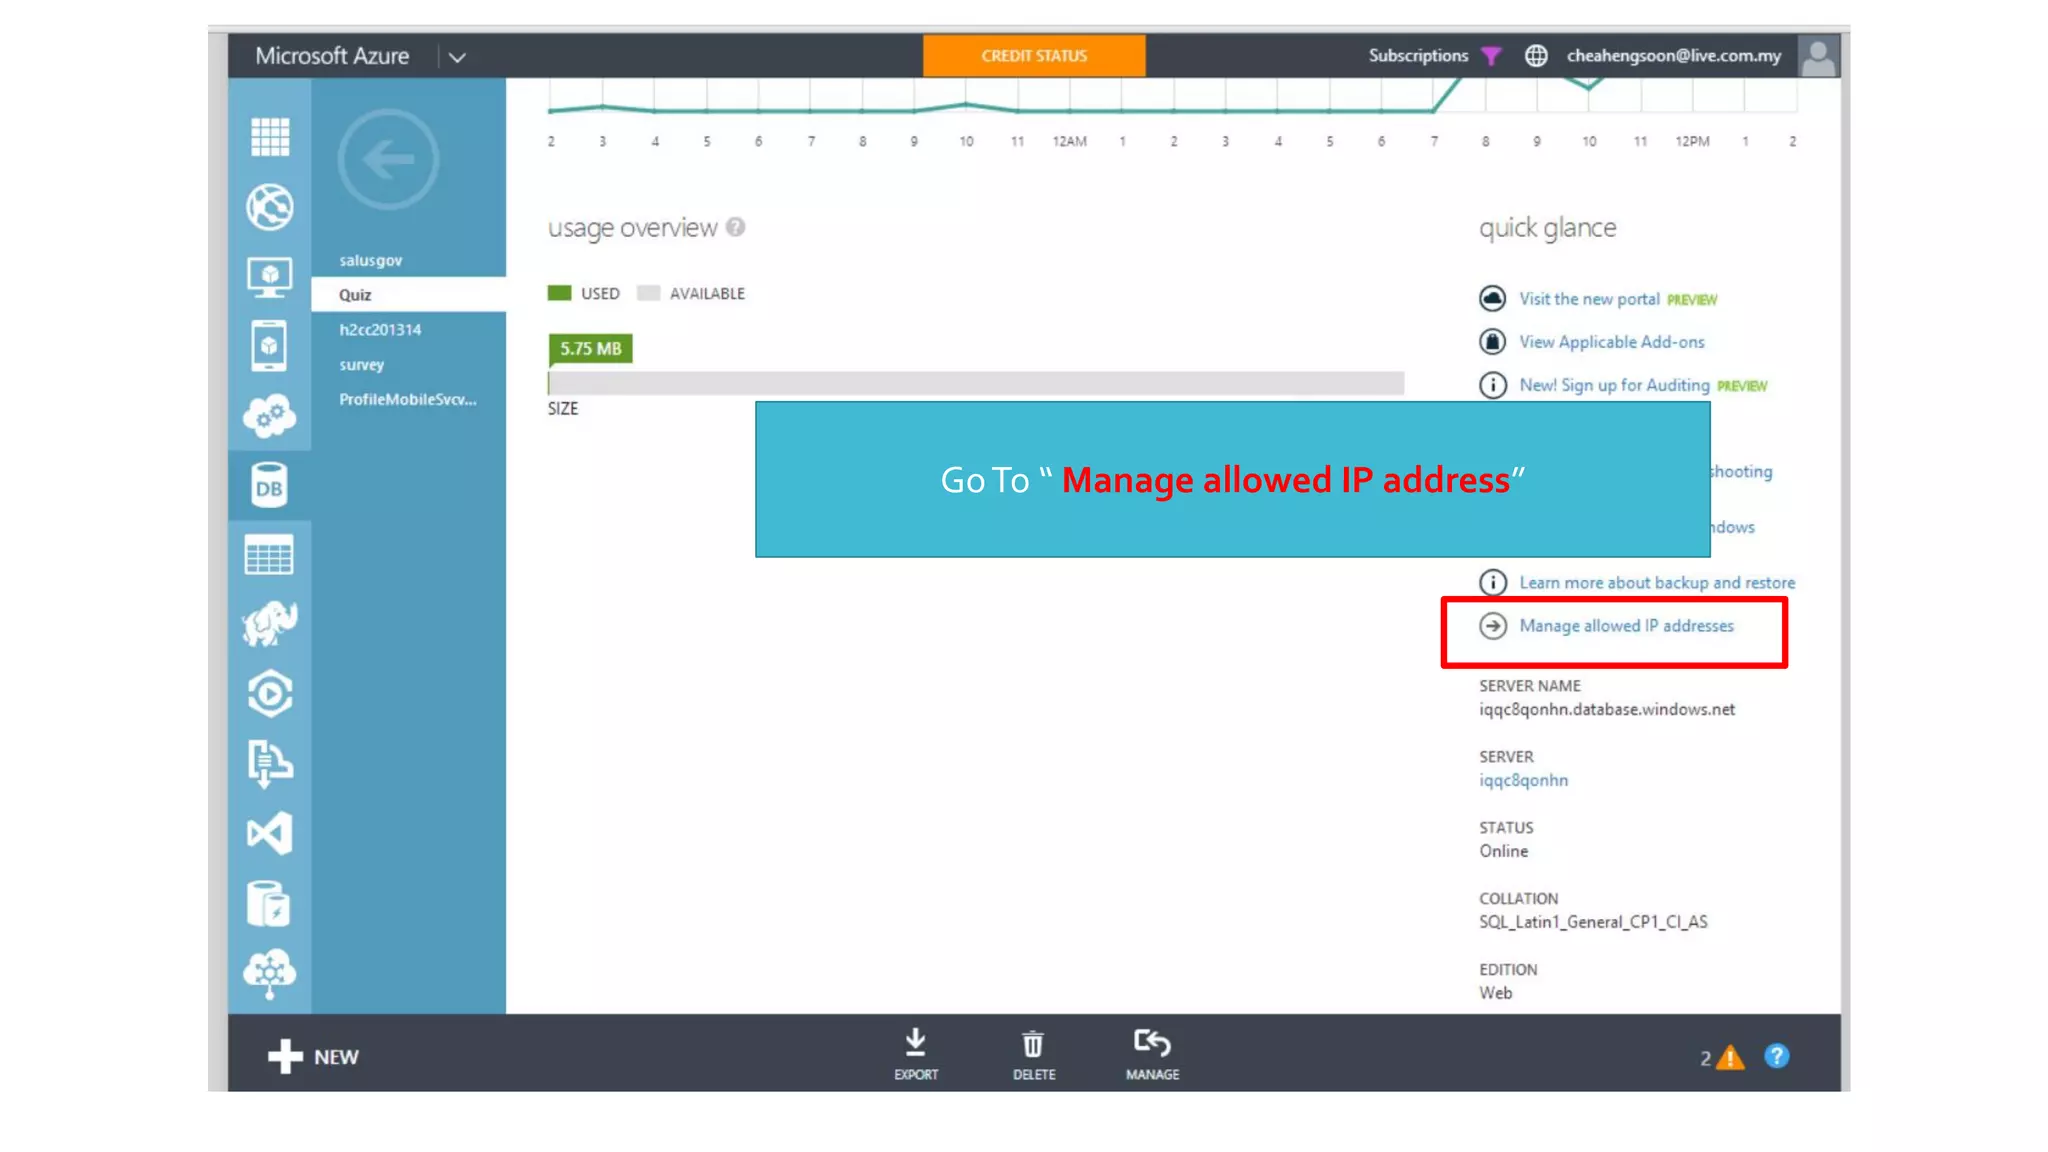Open the language globe icon in the header
The image size is (2048, 1152).
[x=1536, y=56]
